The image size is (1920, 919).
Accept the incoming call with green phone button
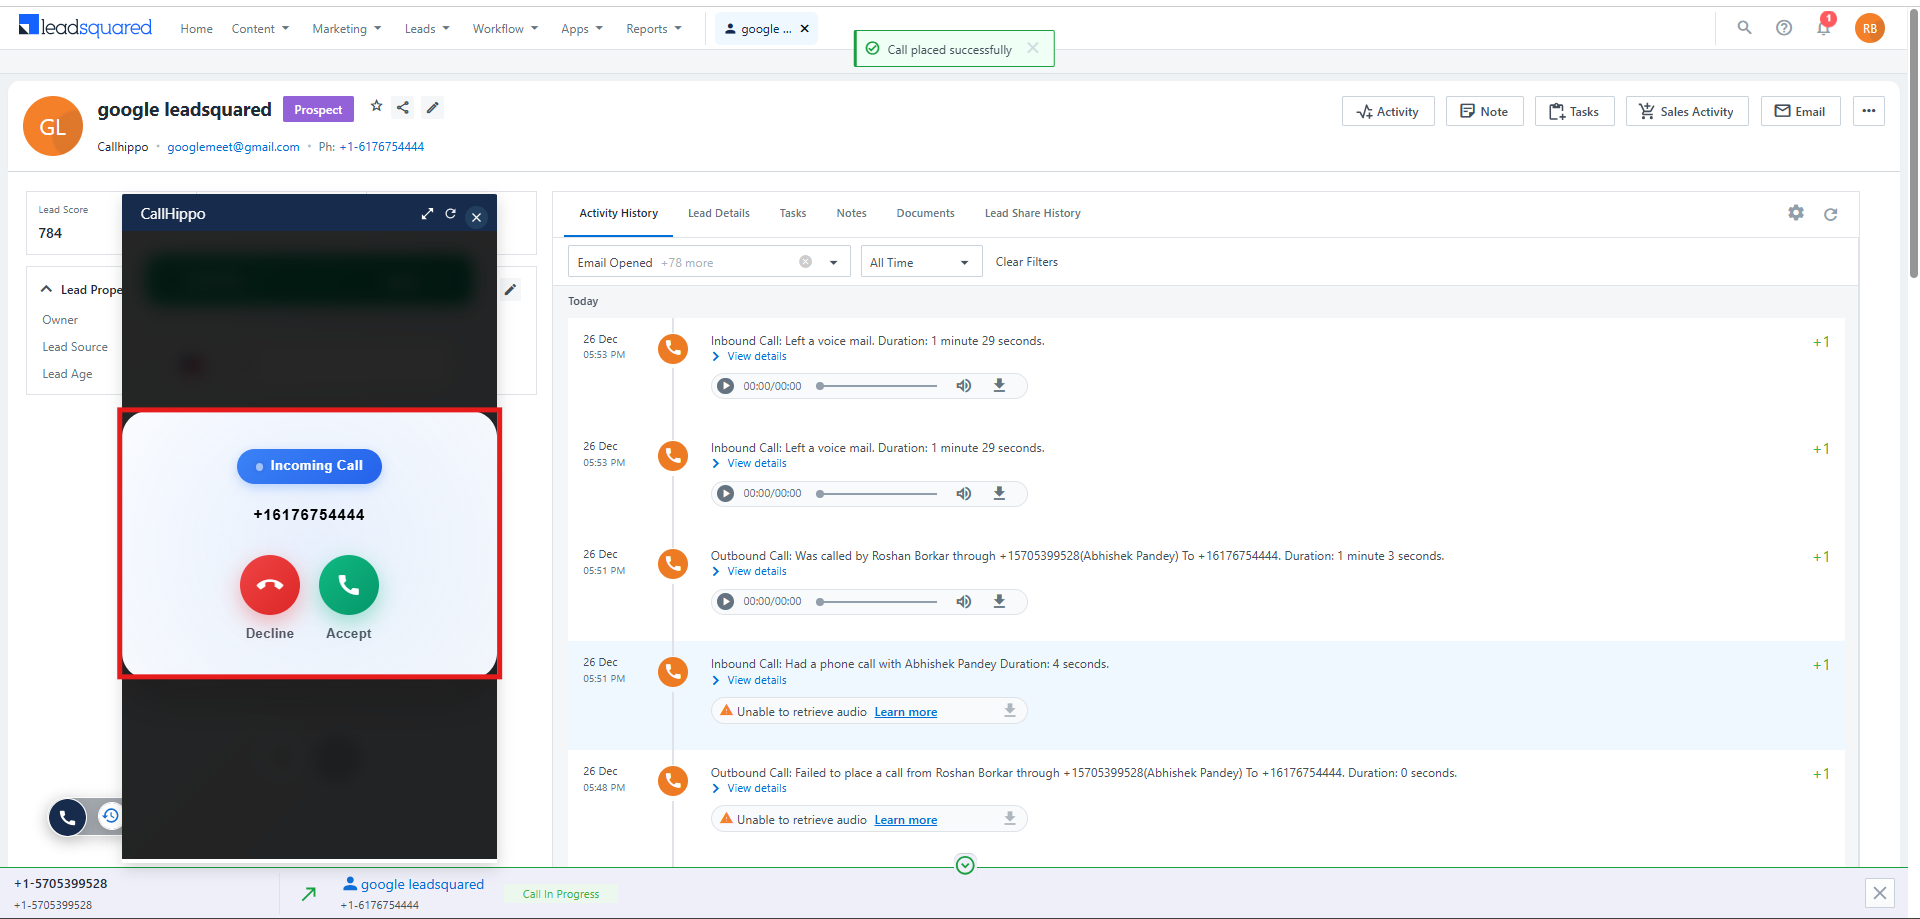(x=349, y=585)
